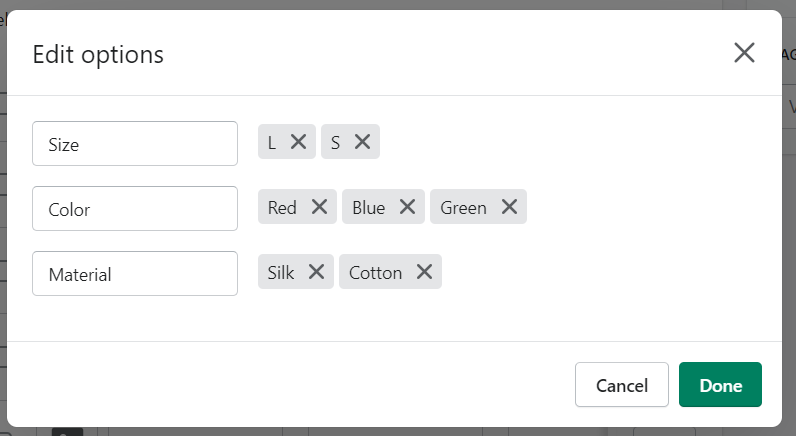The height and width of the screenshot is (436, 796).
Task: Delete the Cotton material option
Action: [x=424, y=272]
